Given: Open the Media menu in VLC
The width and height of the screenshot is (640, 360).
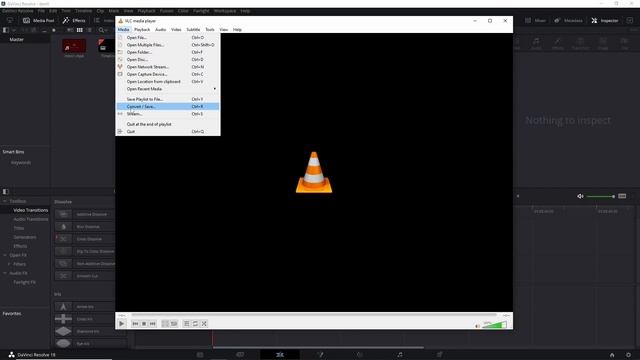Looking at the screenshot, I should point(123,29).
